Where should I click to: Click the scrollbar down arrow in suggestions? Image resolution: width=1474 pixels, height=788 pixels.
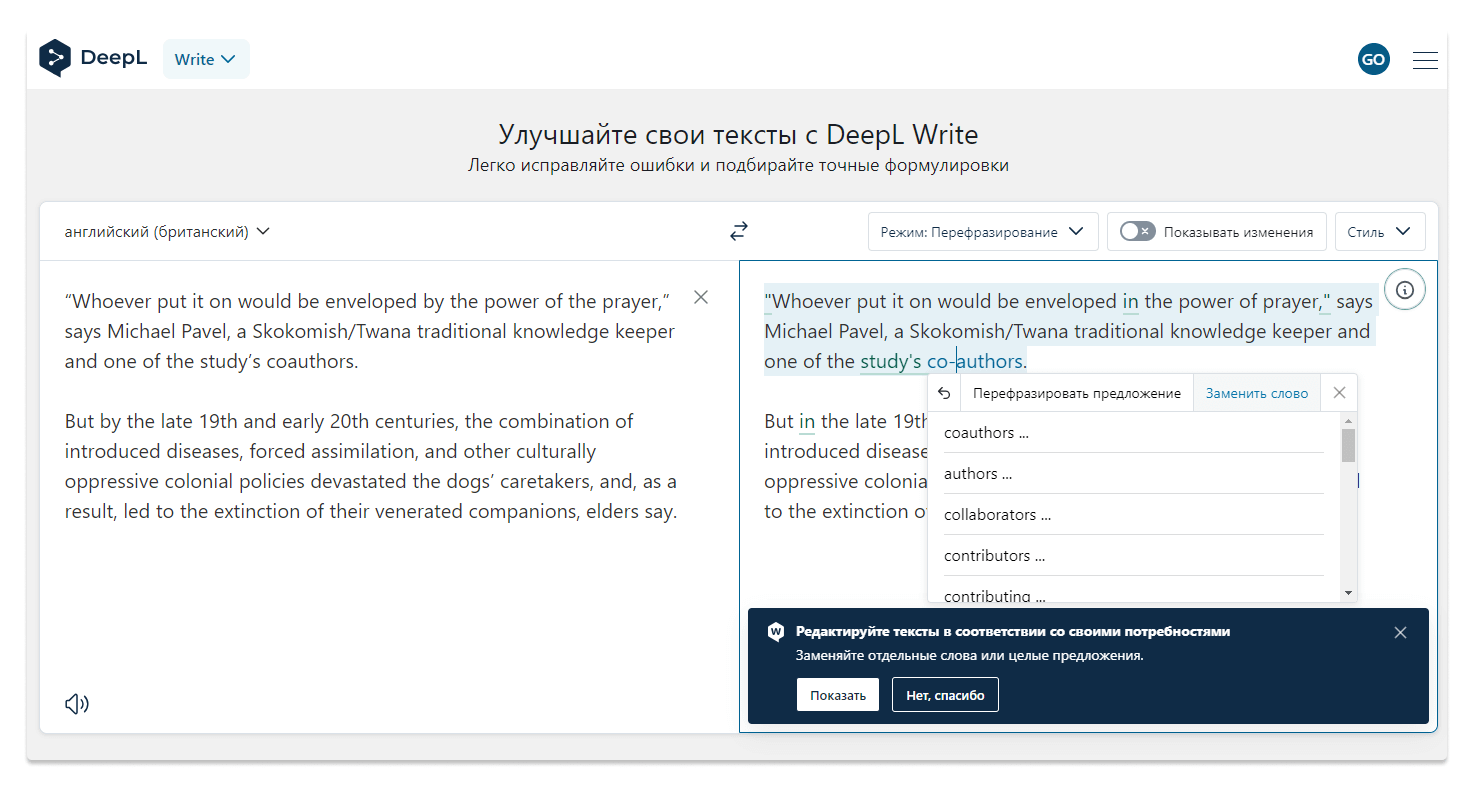(1348, 593)
